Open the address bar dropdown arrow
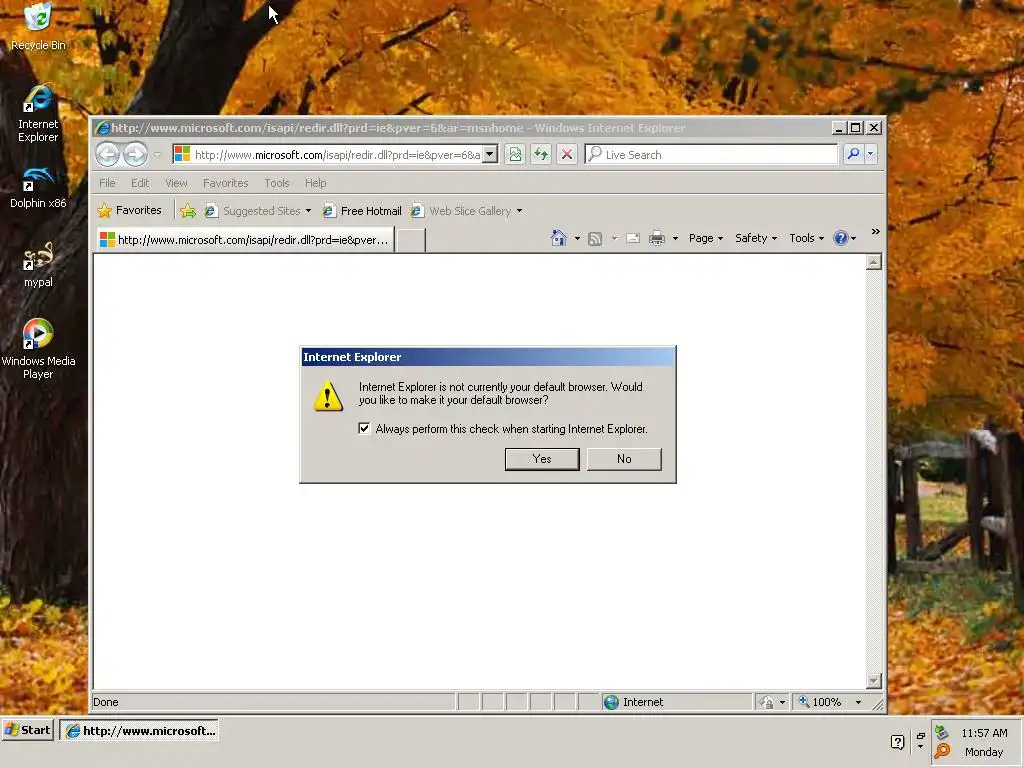The height and width of the screenshot is (768, 1024). click(490, 154)
